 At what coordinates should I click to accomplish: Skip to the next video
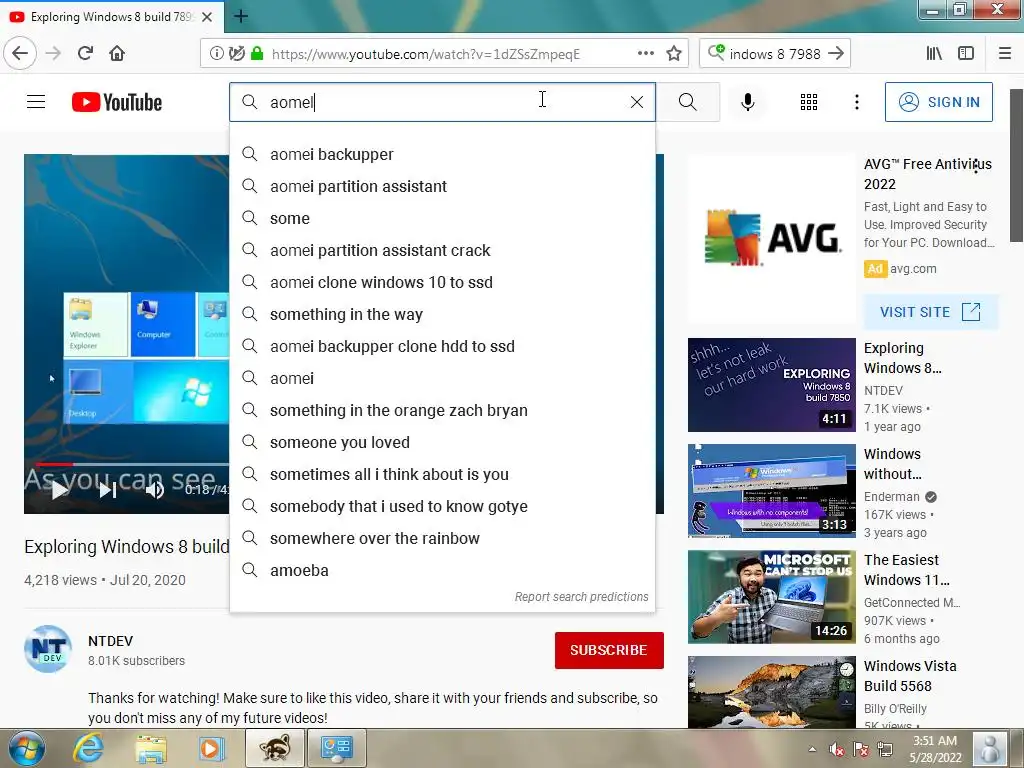click(x=108, y=490)
